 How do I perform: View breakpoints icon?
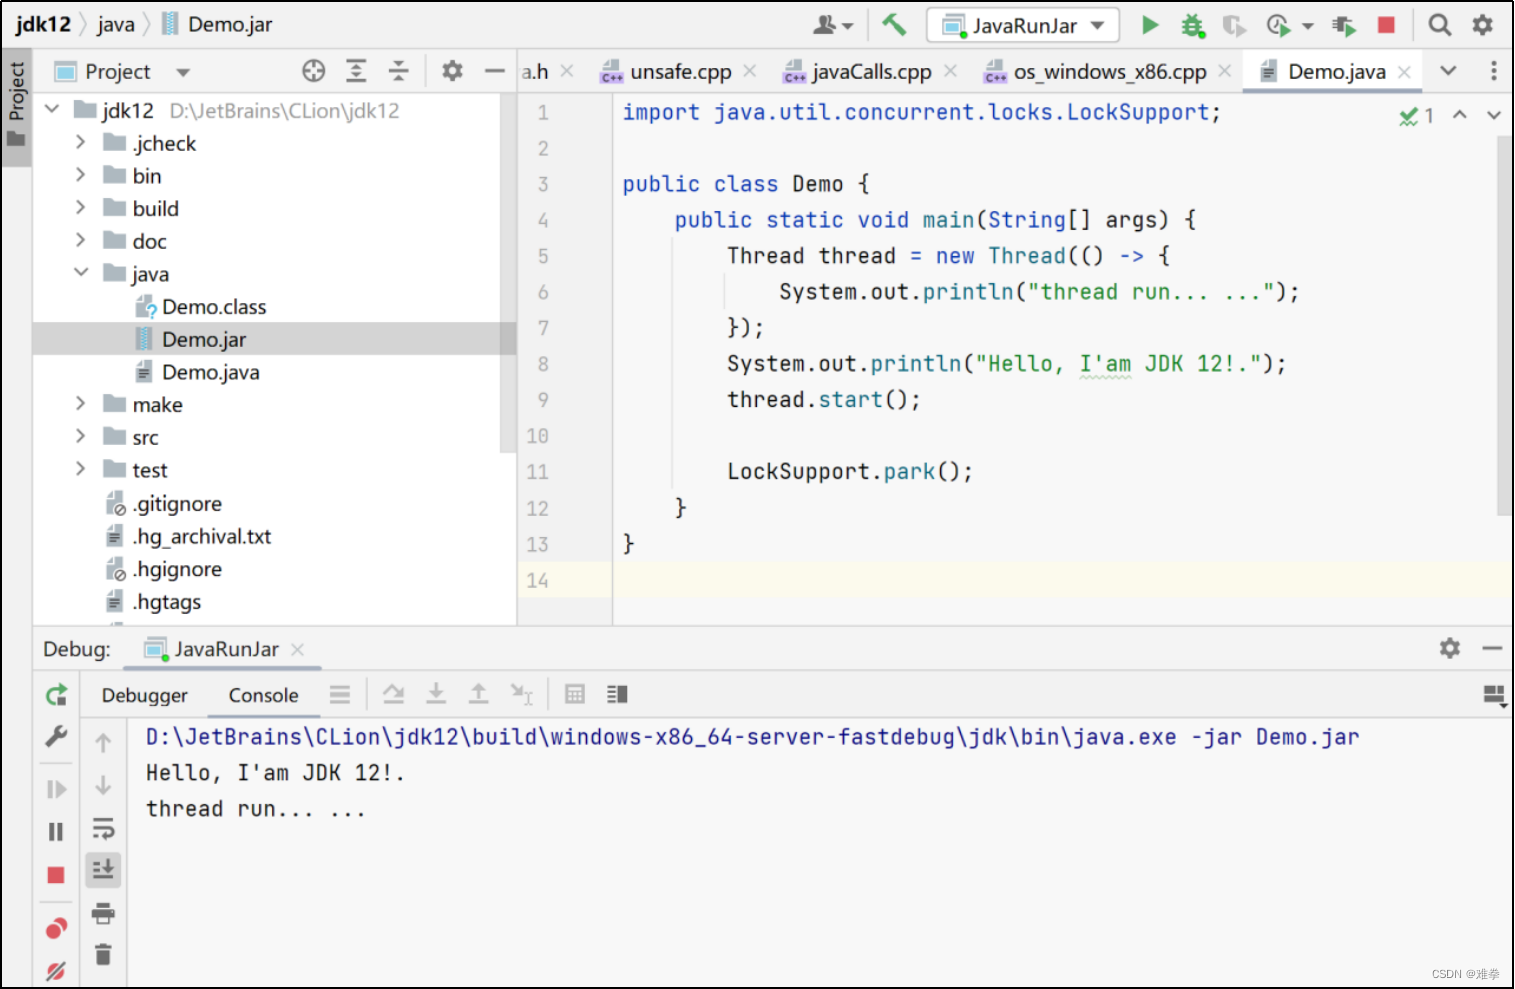pos(56,929)
